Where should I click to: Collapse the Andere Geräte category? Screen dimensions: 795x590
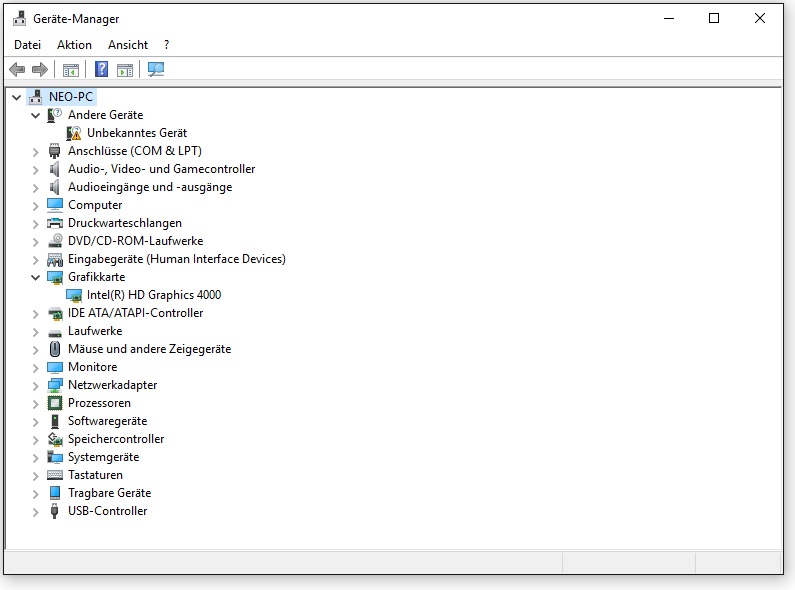click(x=35, y=116)
